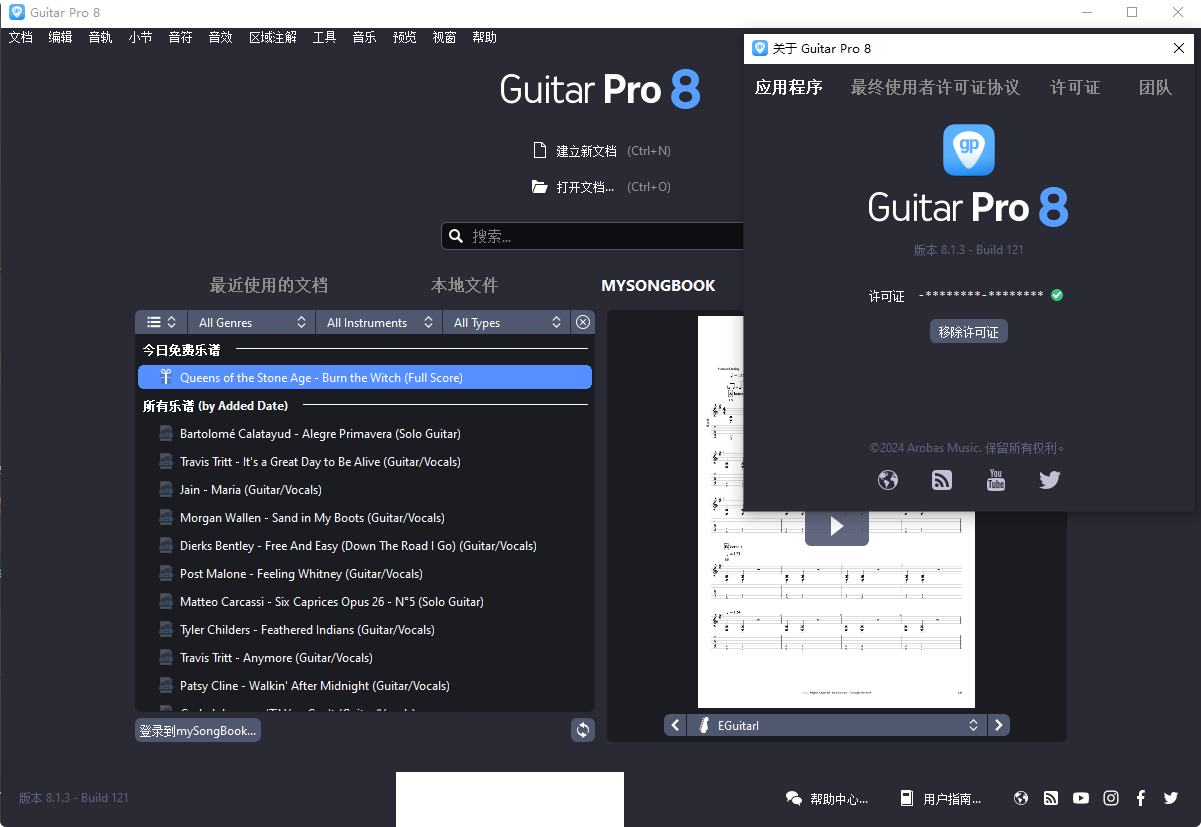Click the new document page icon

(540, 151)
